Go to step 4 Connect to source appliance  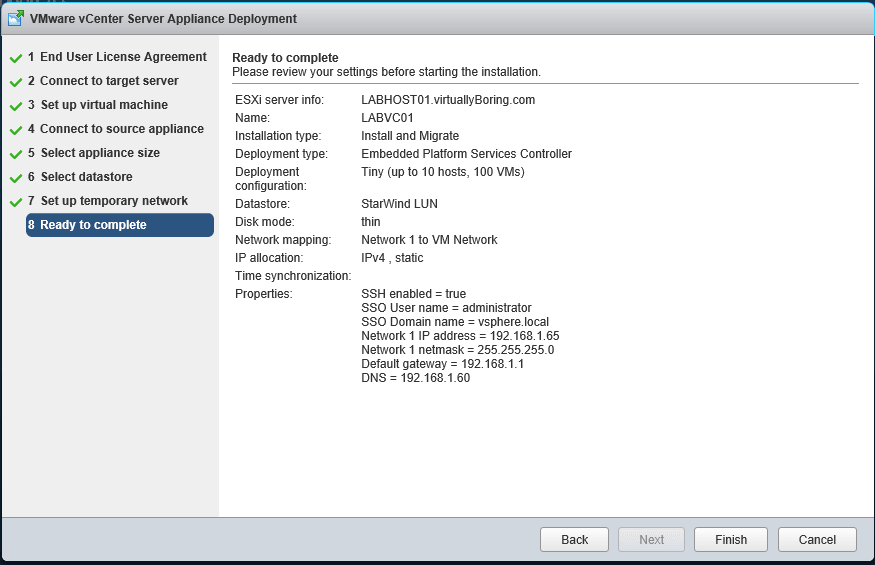click(116, 129)
